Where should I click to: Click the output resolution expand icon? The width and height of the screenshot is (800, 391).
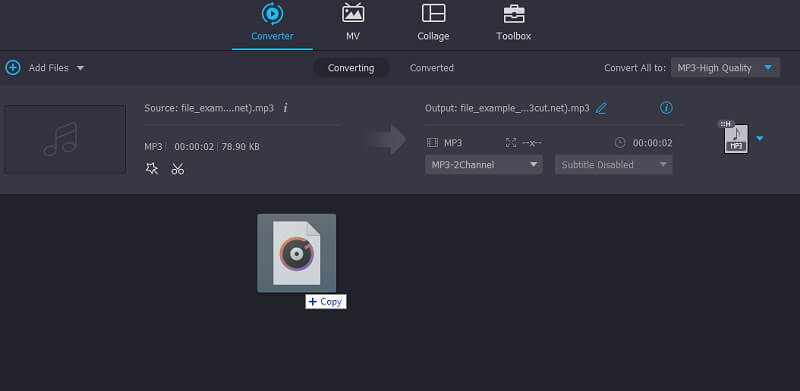coord(511,143)
